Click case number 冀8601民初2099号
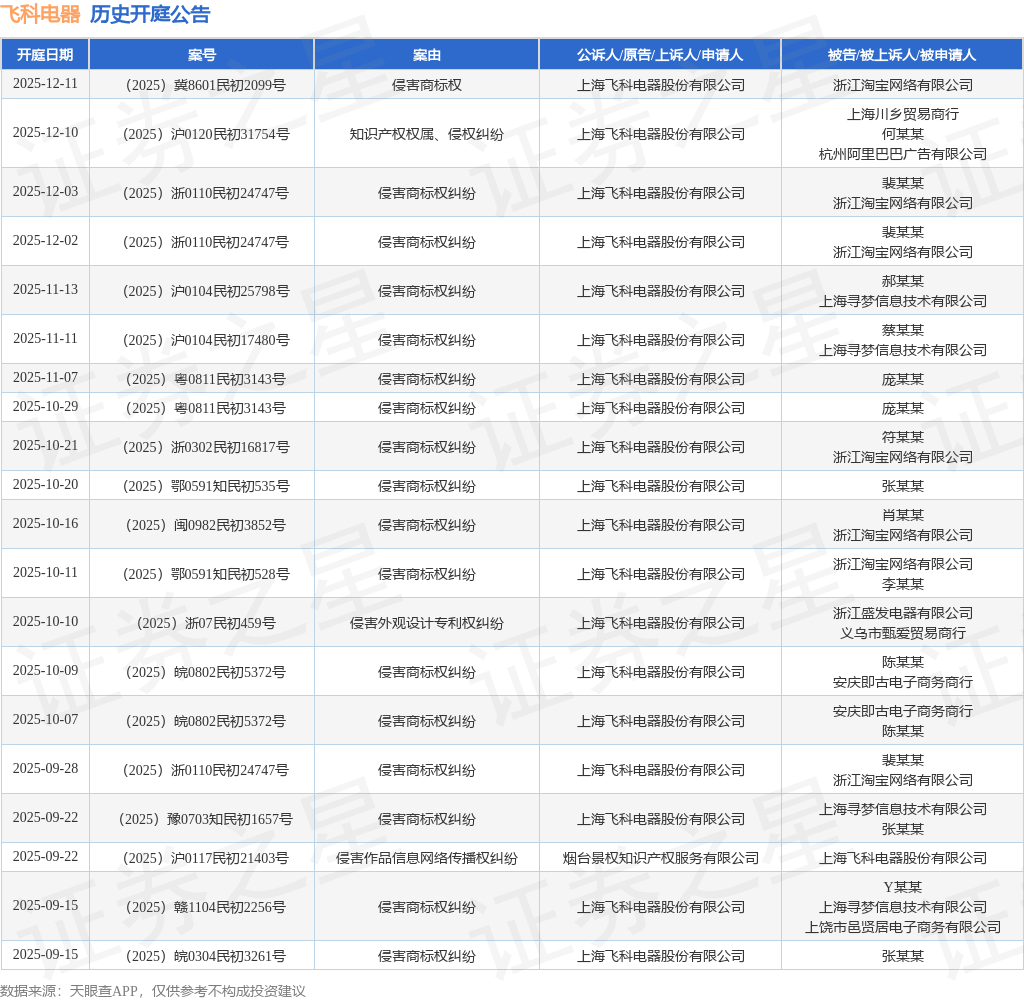This screenshot has height=1000, width=1024. click(x=206, y=85)
